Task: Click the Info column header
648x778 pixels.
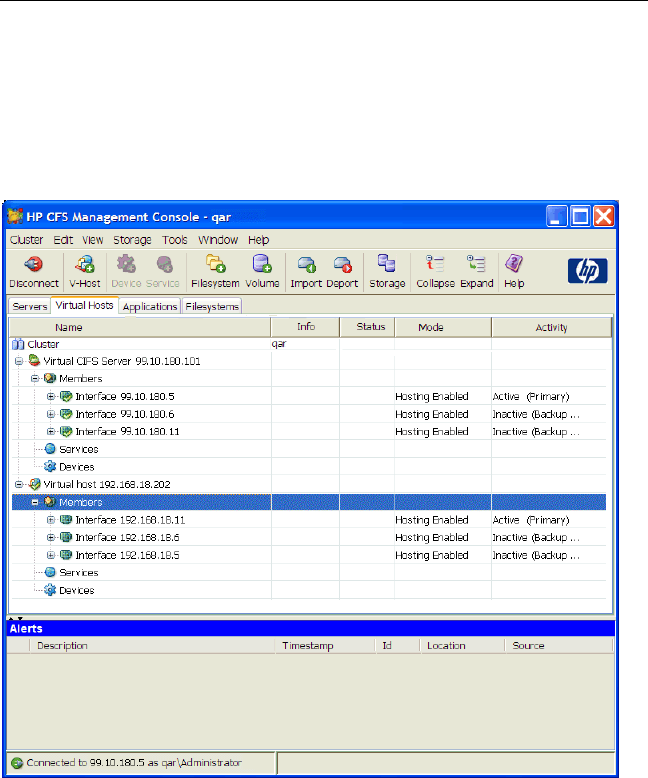Action: [306, 327]
